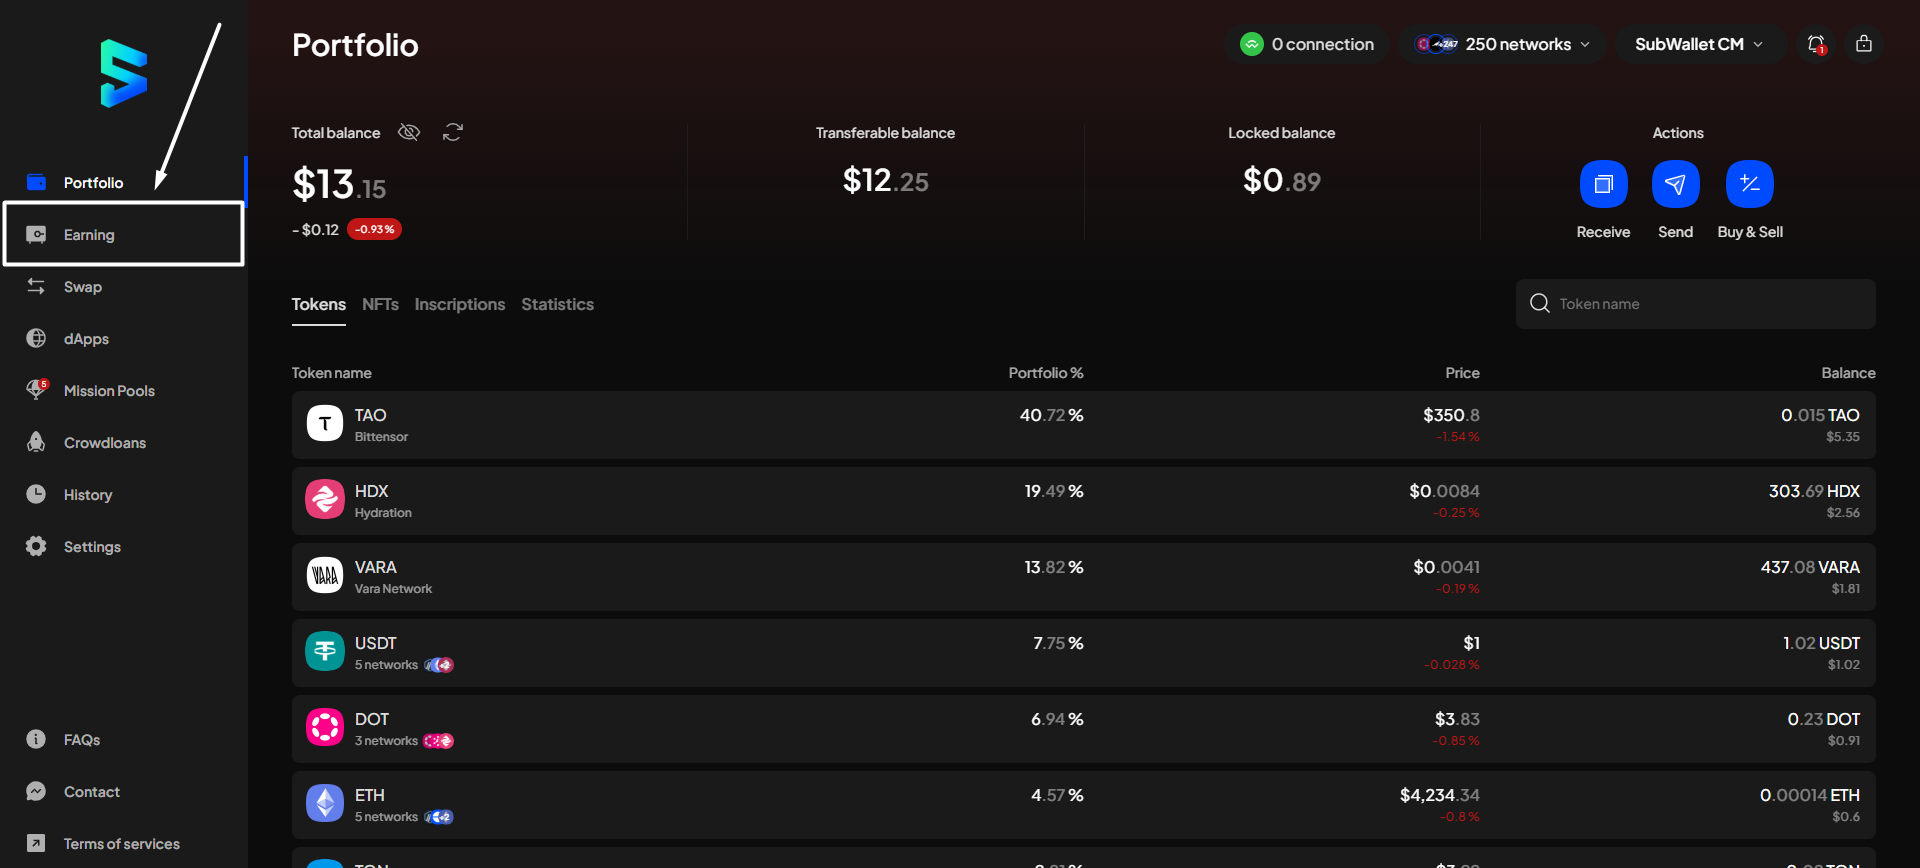Viewport: 1920px width, 868px height.
Task: Hide the total balance with eye icon
Action: pos(409,132)
